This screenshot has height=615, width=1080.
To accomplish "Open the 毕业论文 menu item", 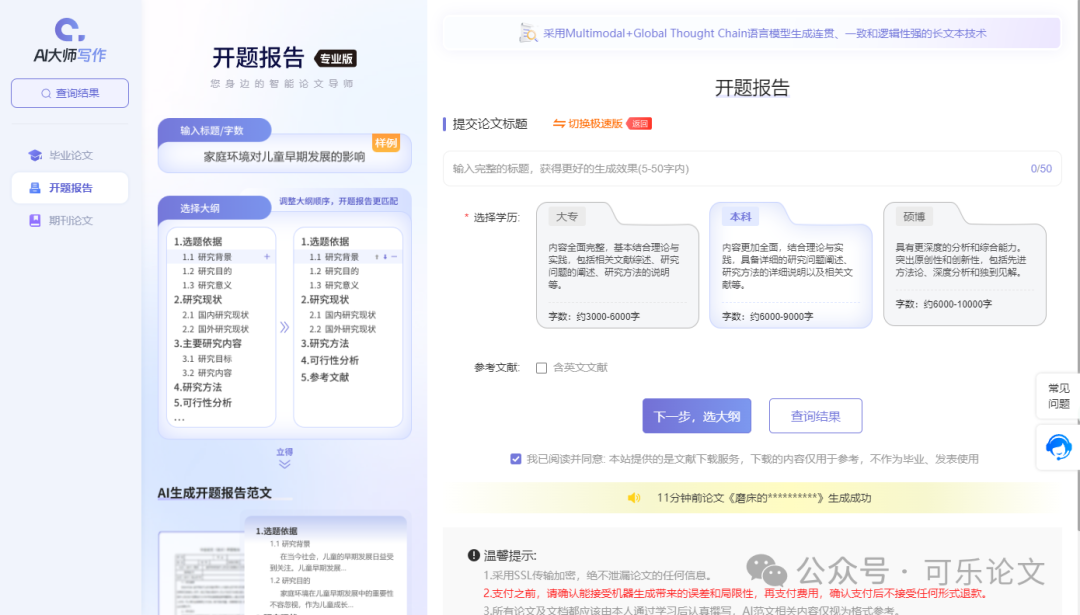I will 70,156.
